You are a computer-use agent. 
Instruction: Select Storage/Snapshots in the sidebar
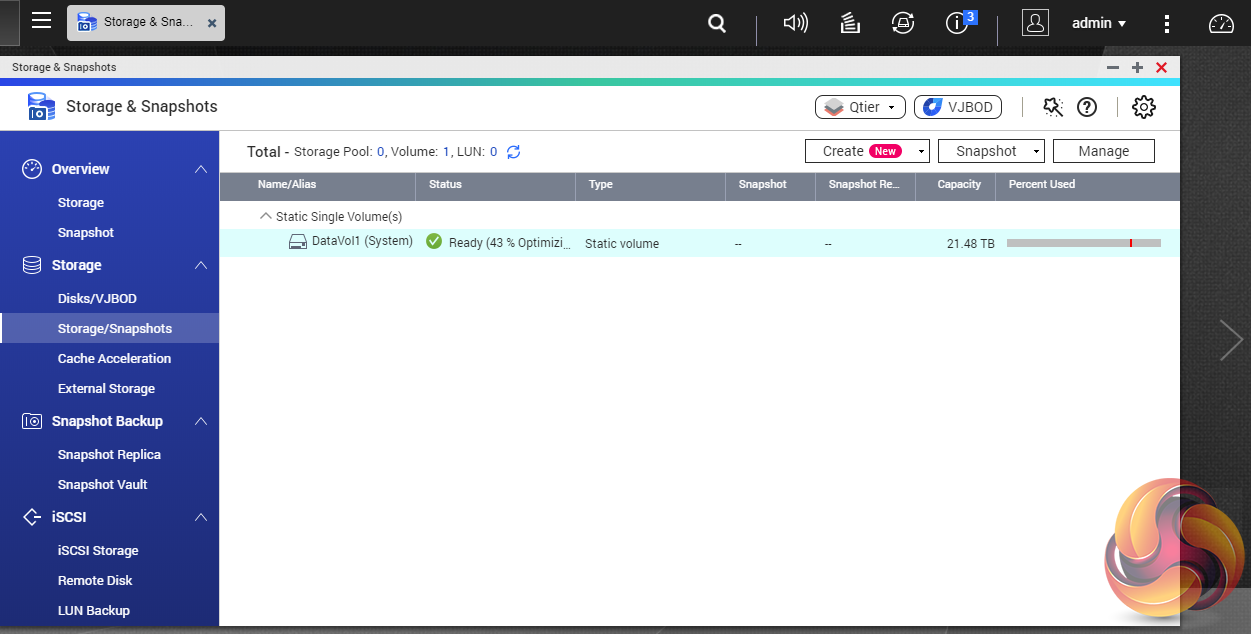(x=110, y=329)
